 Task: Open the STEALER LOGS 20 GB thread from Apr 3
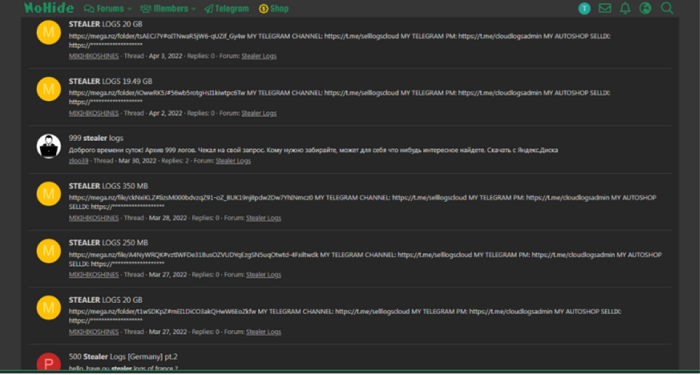click(106, 24)
